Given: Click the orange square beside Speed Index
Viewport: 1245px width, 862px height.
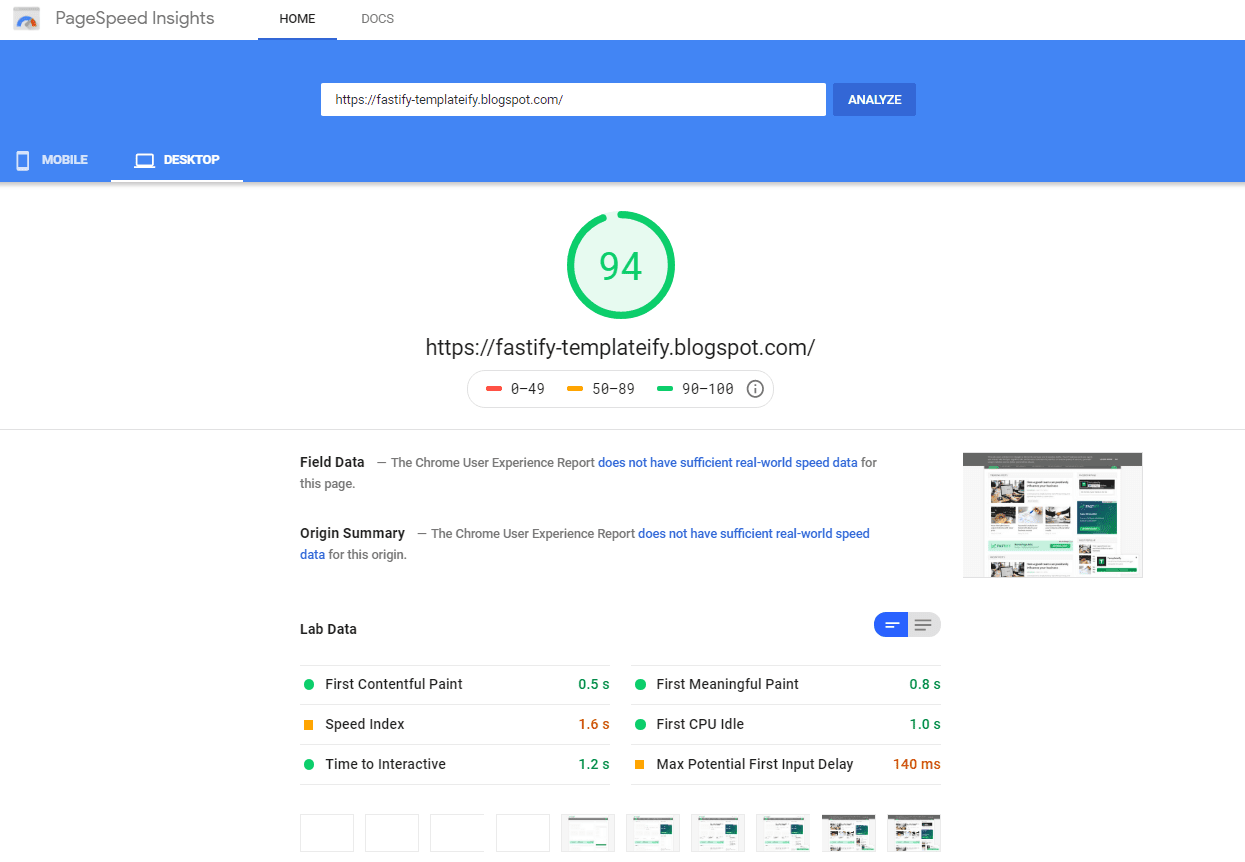Looking at the screenshot, I should click(309, 724).
